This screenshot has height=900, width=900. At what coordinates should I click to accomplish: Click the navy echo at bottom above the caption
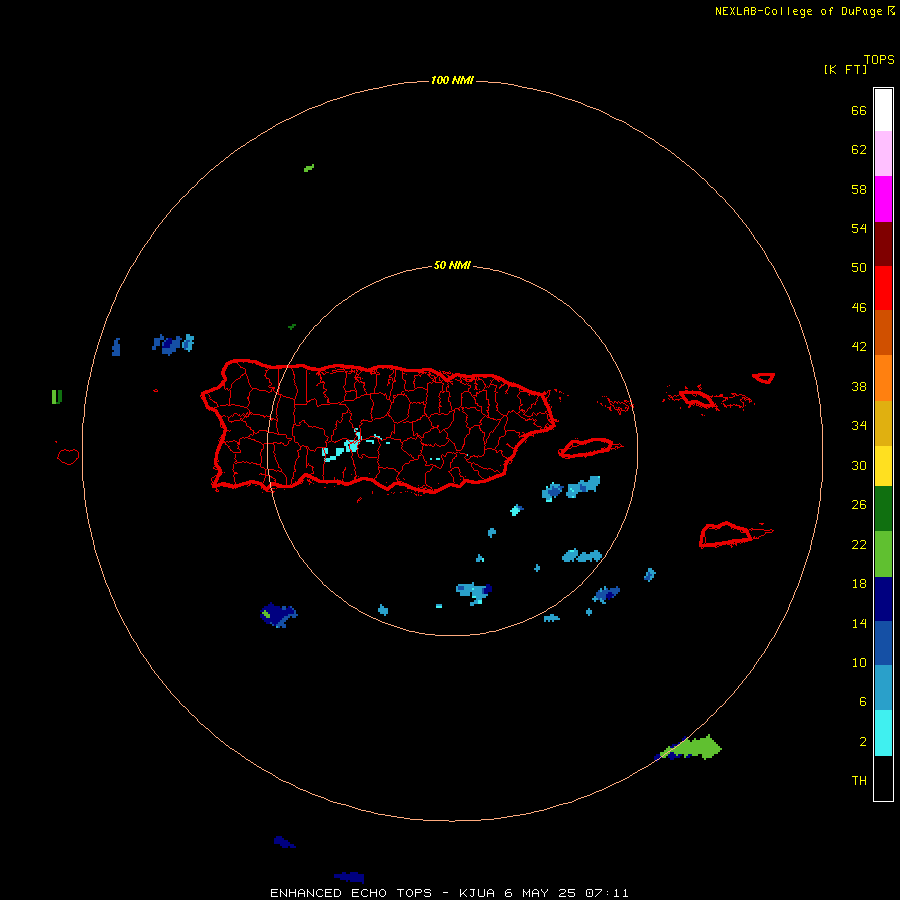349,876
